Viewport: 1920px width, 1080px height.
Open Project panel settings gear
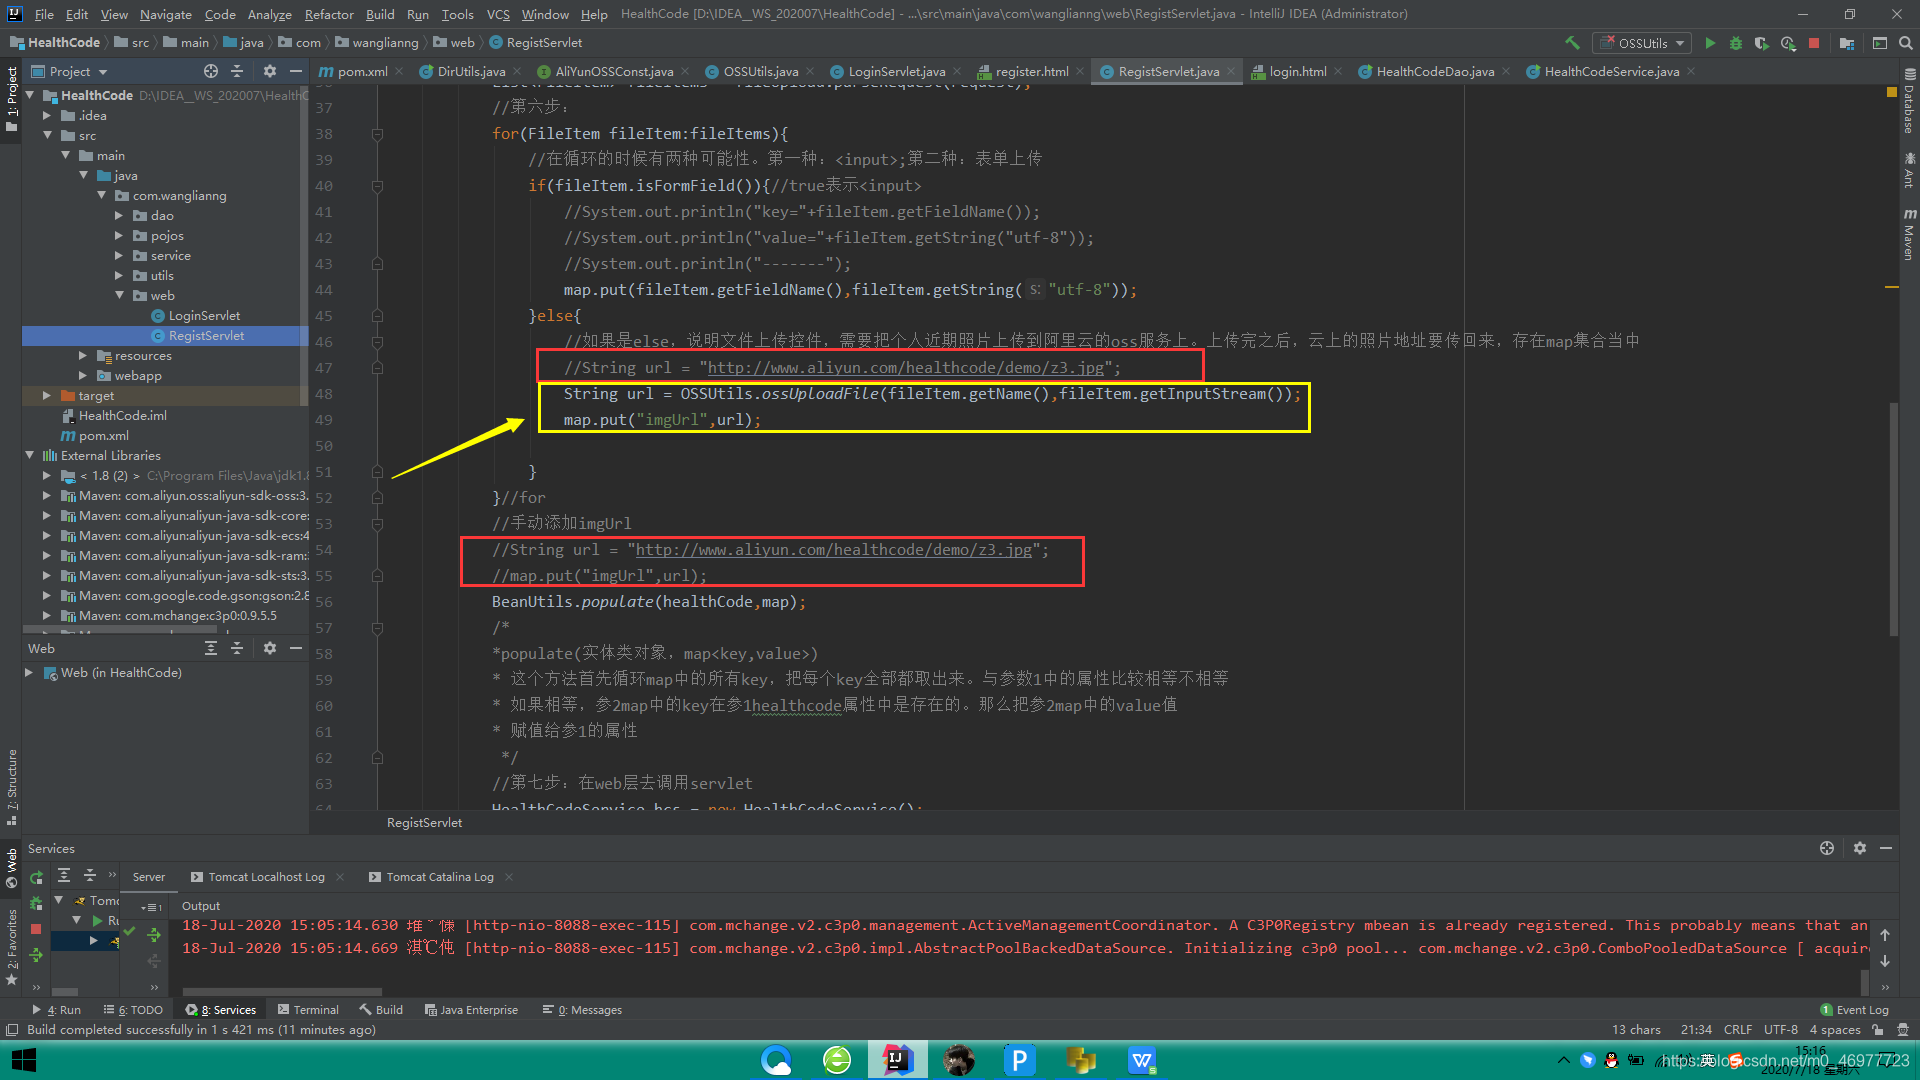tap(269, 71)
